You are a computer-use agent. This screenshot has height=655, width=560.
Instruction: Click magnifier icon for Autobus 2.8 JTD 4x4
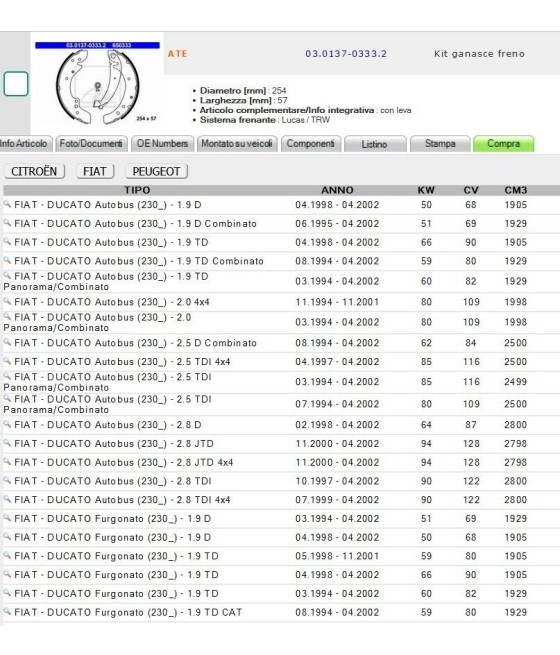pyautogui.click(x=7, y=462)
